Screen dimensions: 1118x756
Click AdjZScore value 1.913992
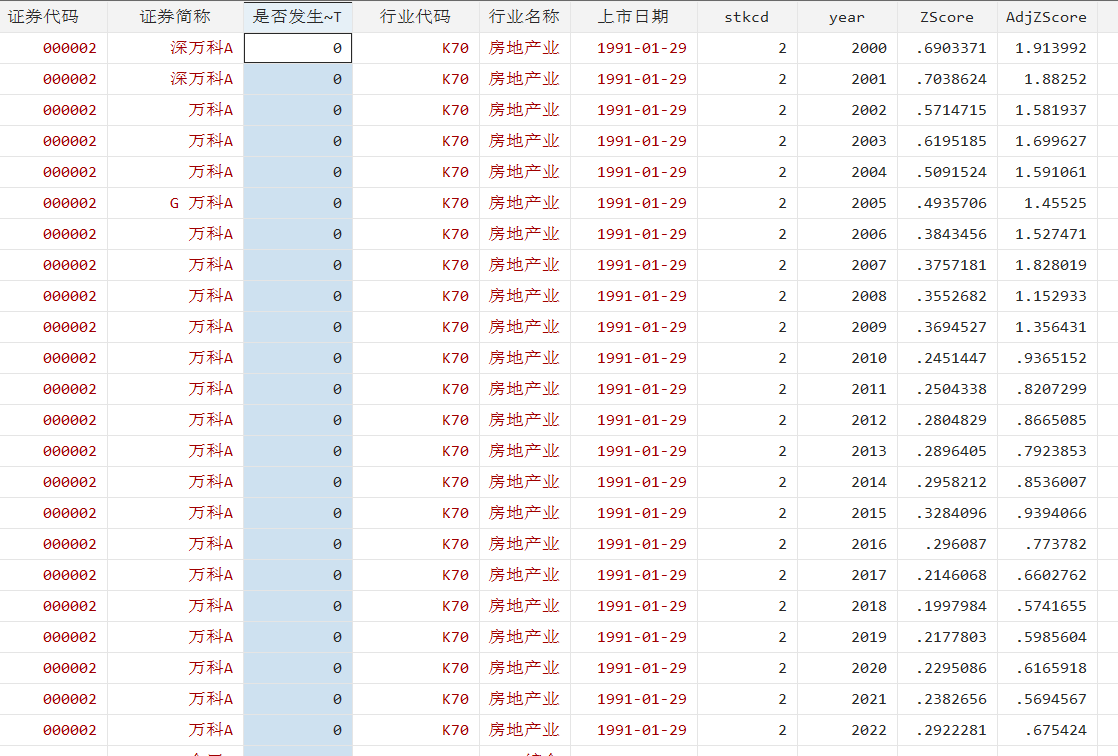pos(1051,48)
